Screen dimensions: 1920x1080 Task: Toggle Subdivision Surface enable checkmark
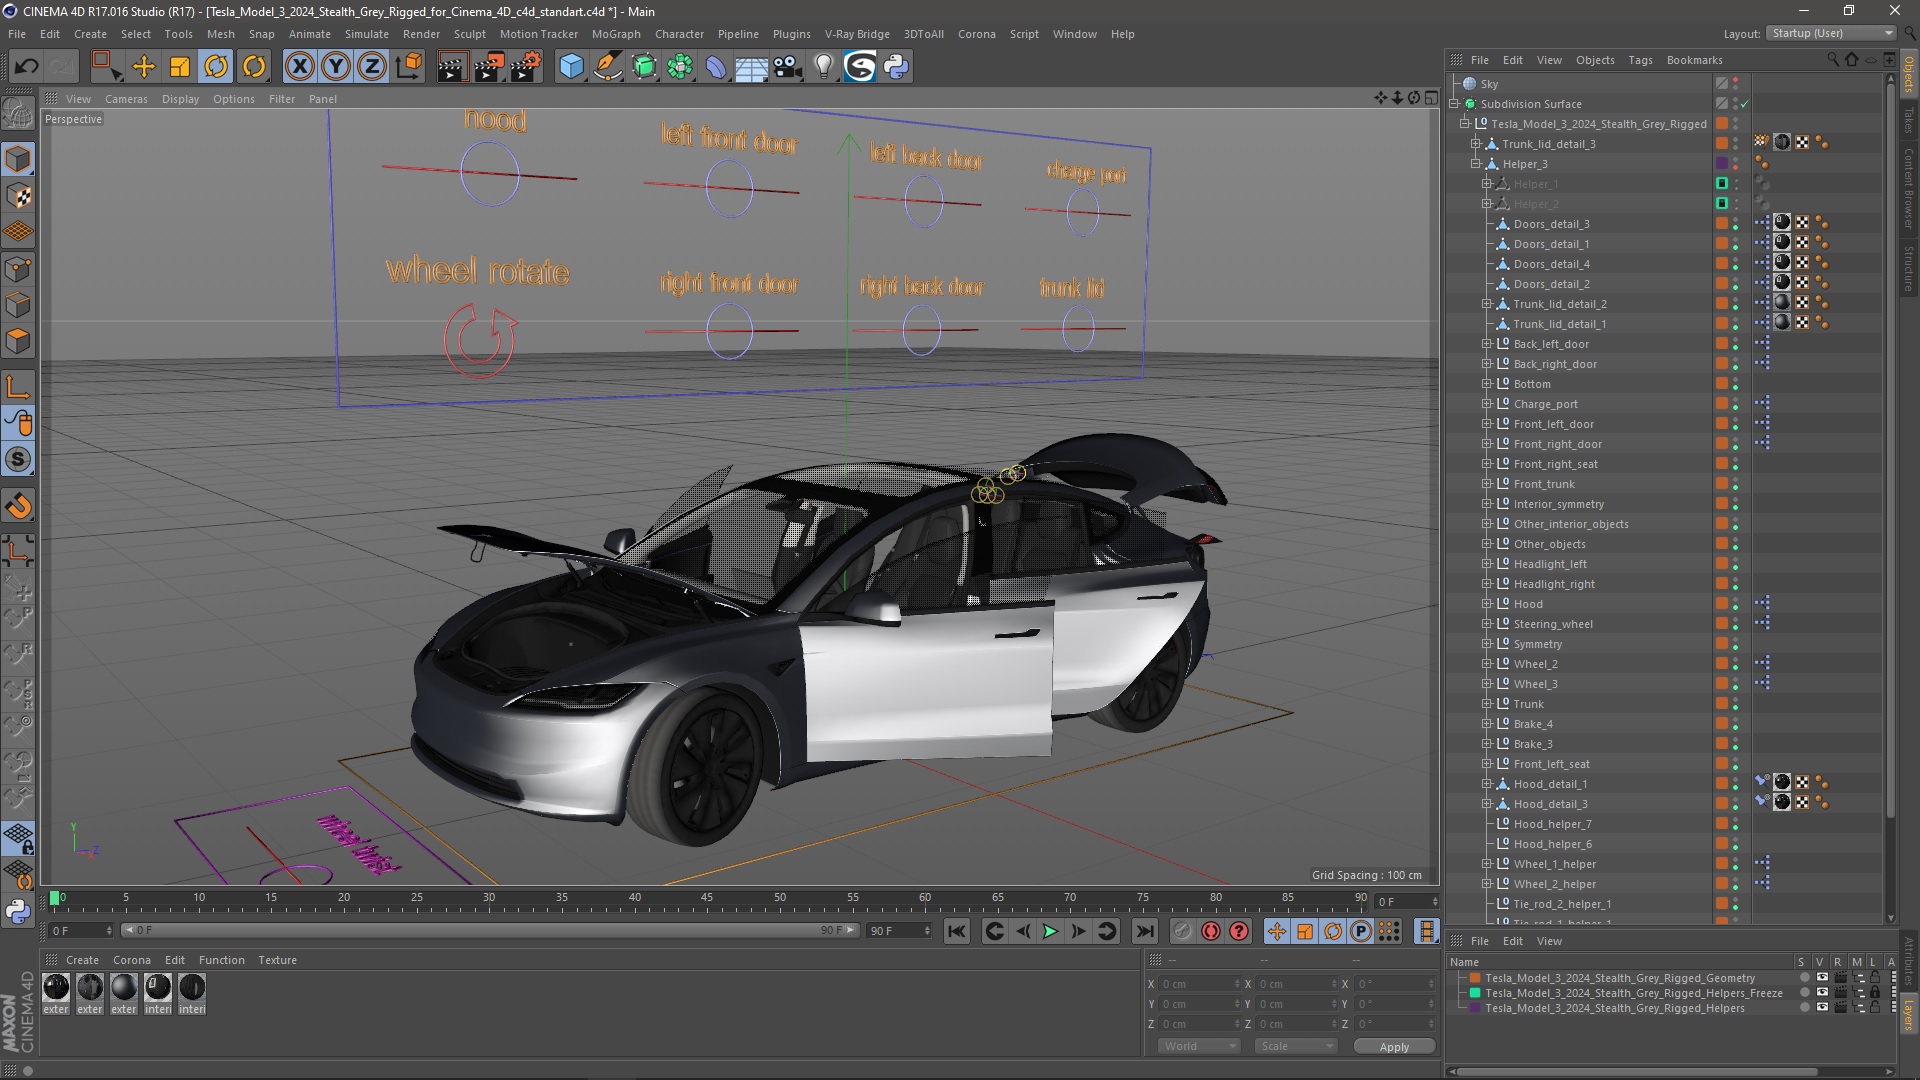tap(1745, 104)
